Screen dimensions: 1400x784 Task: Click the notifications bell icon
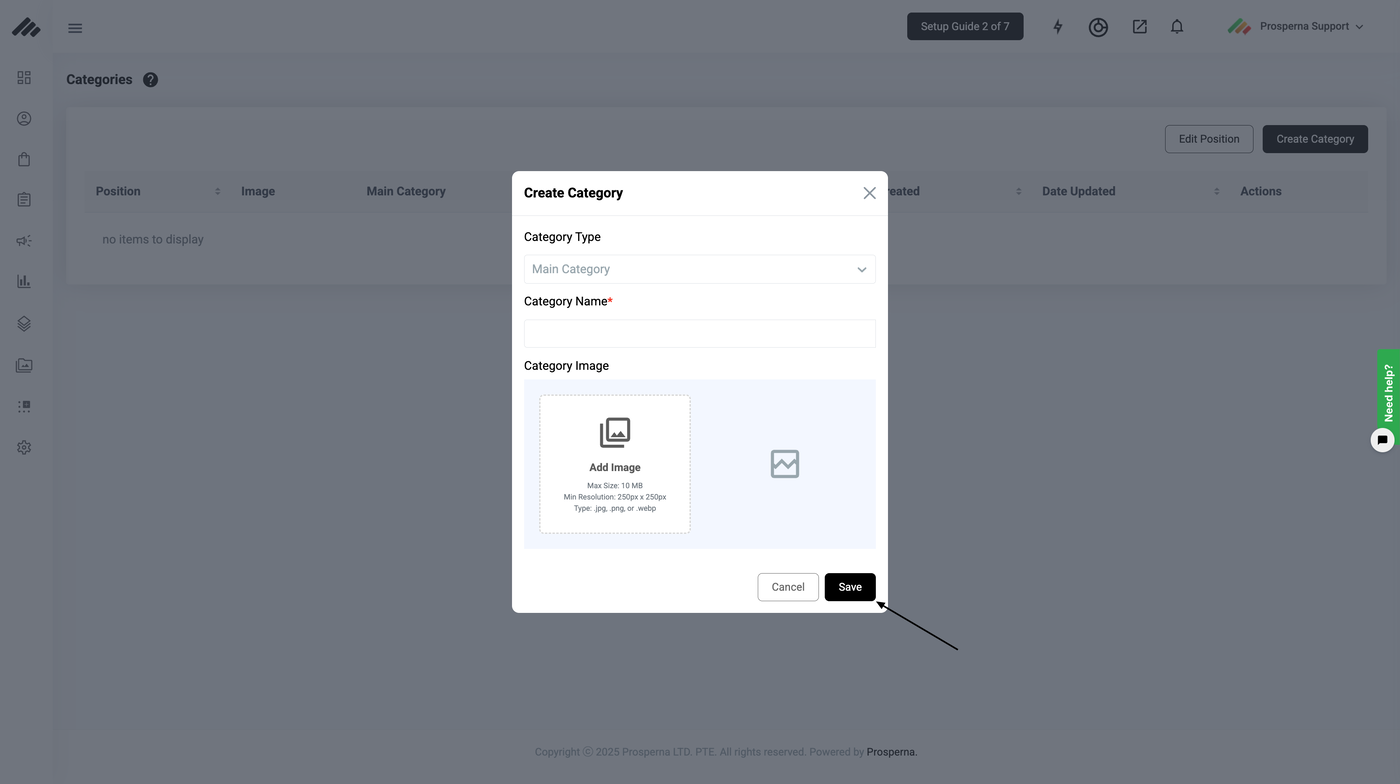tap(1177, 27)
